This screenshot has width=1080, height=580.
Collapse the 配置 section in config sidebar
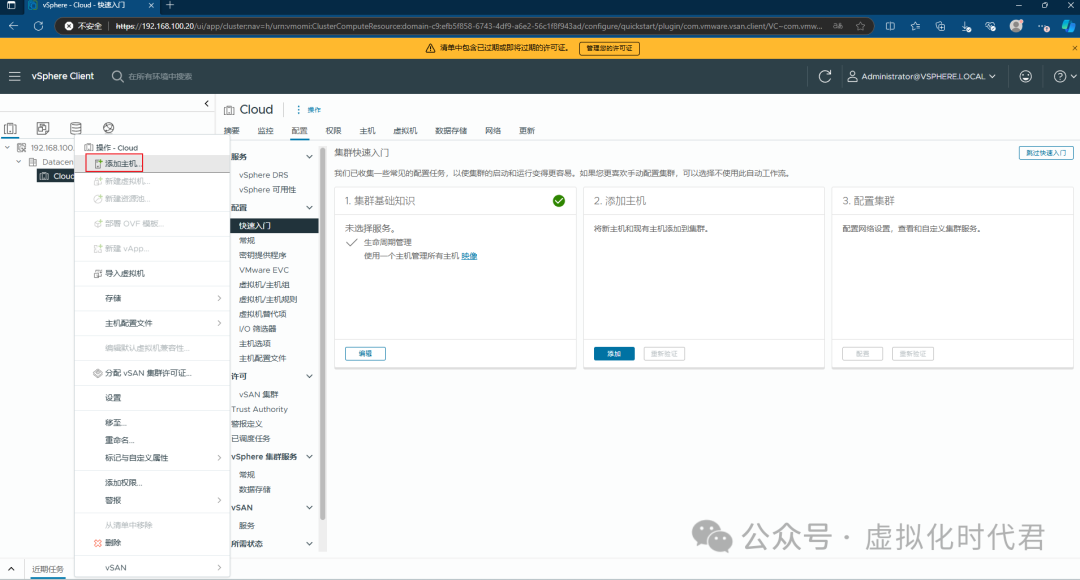tap(309, 208)
